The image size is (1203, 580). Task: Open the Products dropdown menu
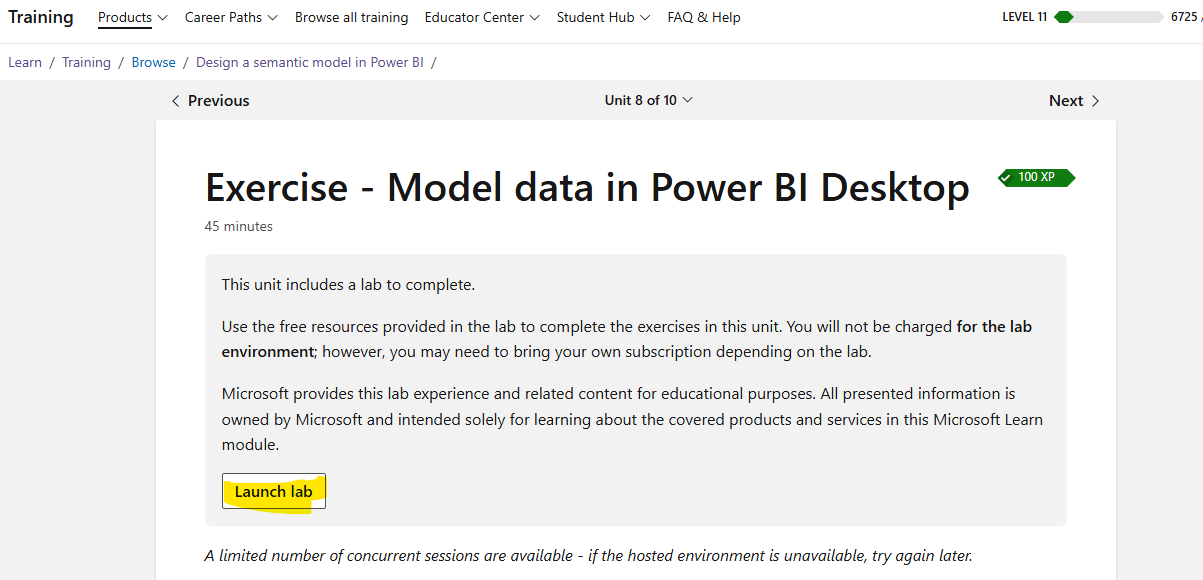tap(132, 17)
